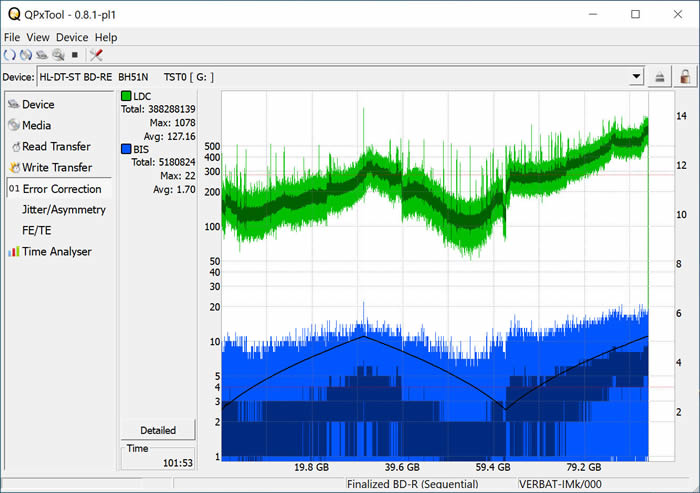Open the Time Analyser panel
700x493 pixels.
coord(56,252)
